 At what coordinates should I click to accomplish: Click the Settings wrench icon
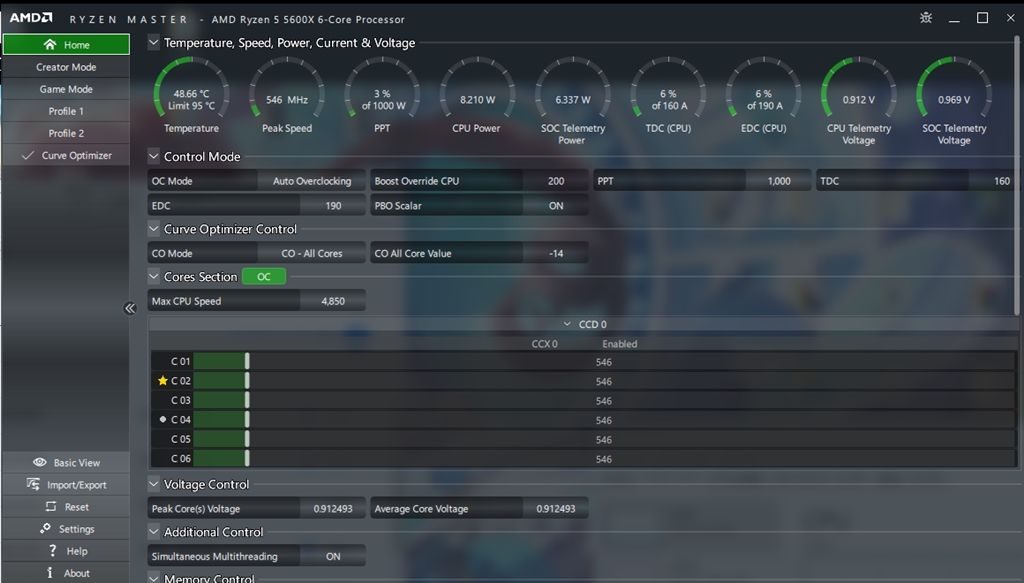click(45, 528)
